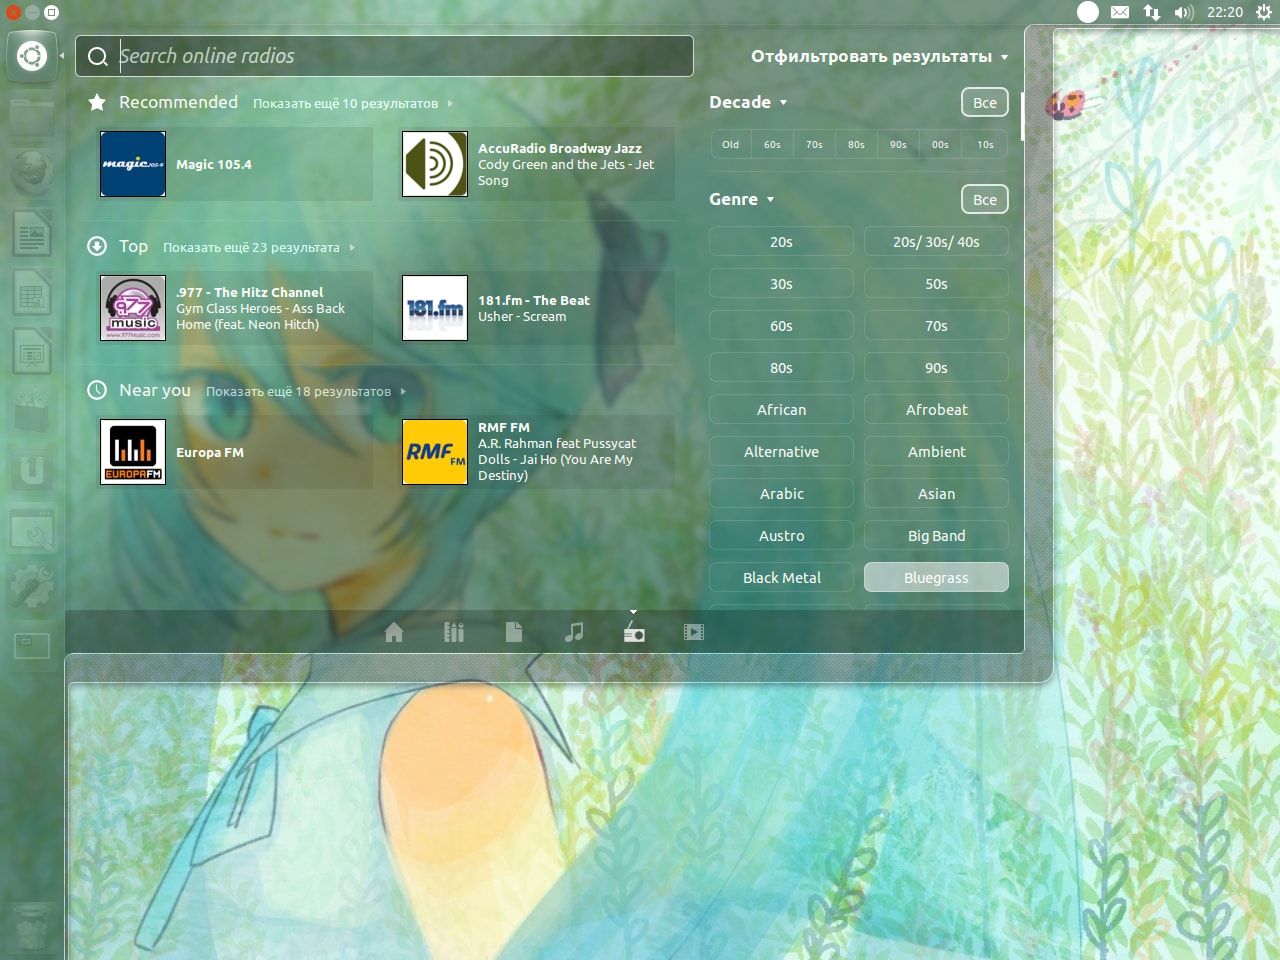Open the Files launcher icon
The image size is (1280, 960).
pos(32,118)
